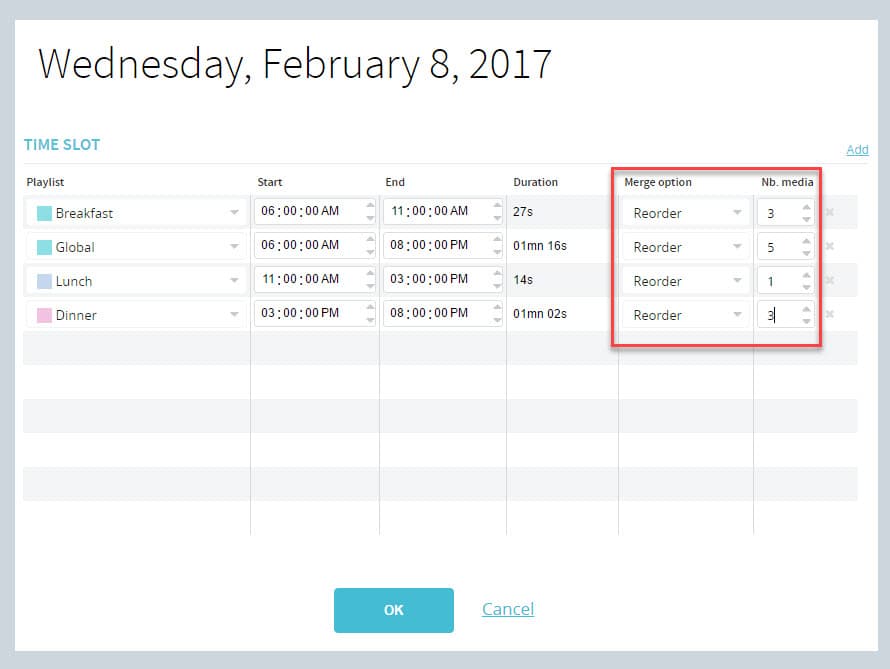Increment Global Nb. media value
Screen dimensions: 890x669
[807, 241]
